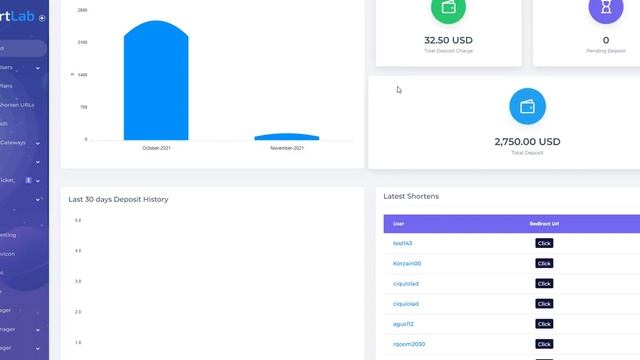This screenshot has height=360, width=640.
Task: Click the Click button in agus112 row
Action: pyautogui.click(x=544, y=324)
